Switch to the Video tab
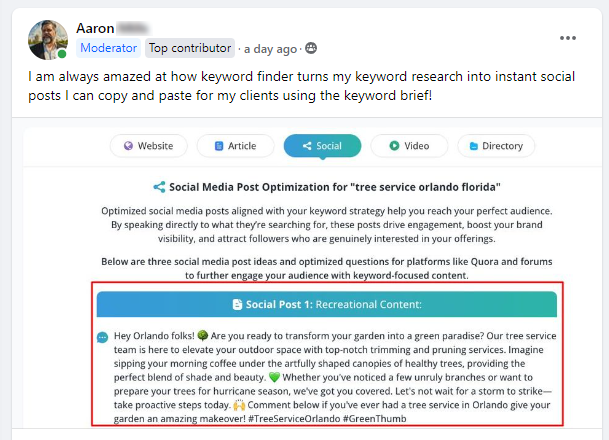609x440 pixels. (x=407, y=146)
